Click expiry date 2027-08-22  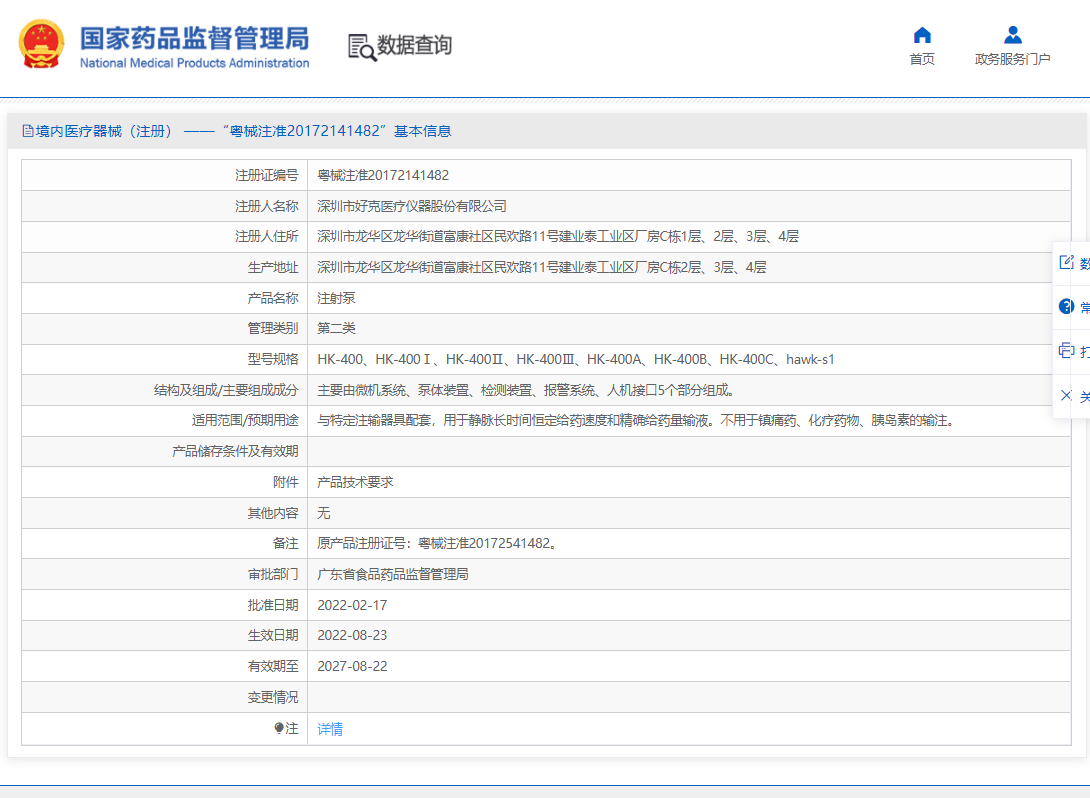coord(352,666)
